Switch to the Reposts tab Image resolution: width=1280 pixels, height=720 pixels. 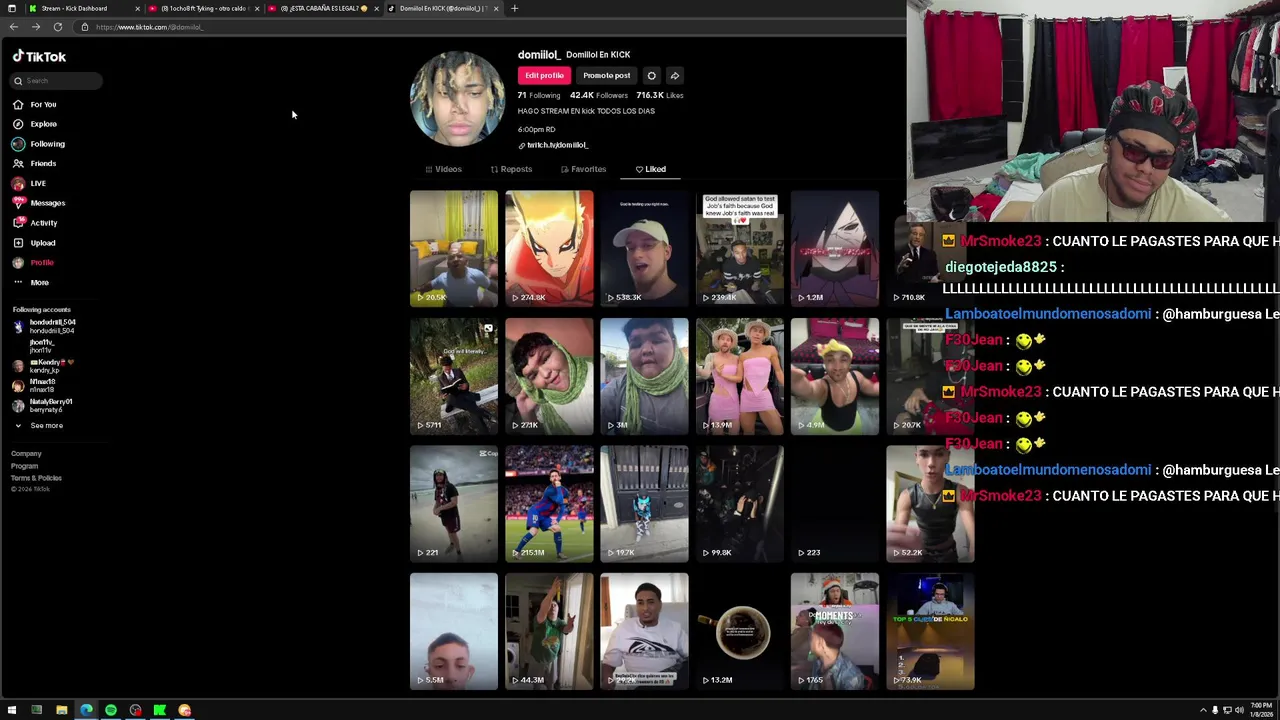point(511,169)
